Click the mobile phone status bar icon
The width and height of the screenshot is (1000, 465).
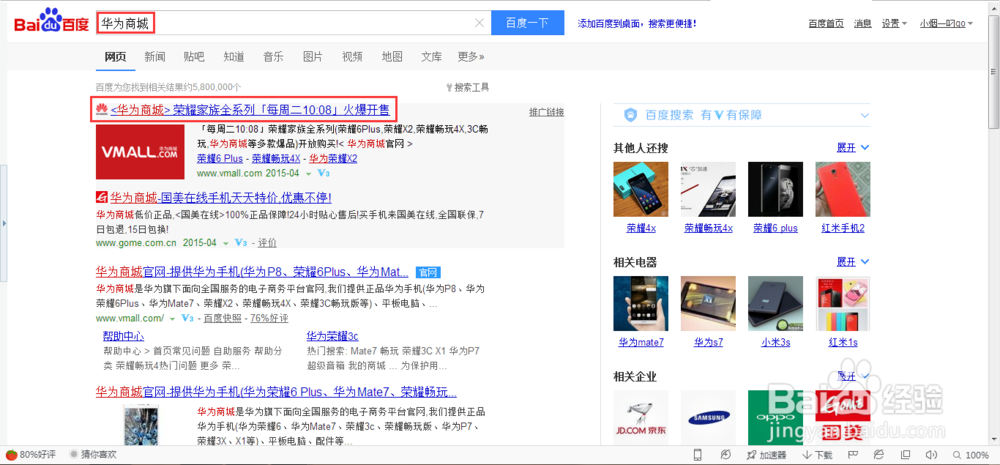697,455
